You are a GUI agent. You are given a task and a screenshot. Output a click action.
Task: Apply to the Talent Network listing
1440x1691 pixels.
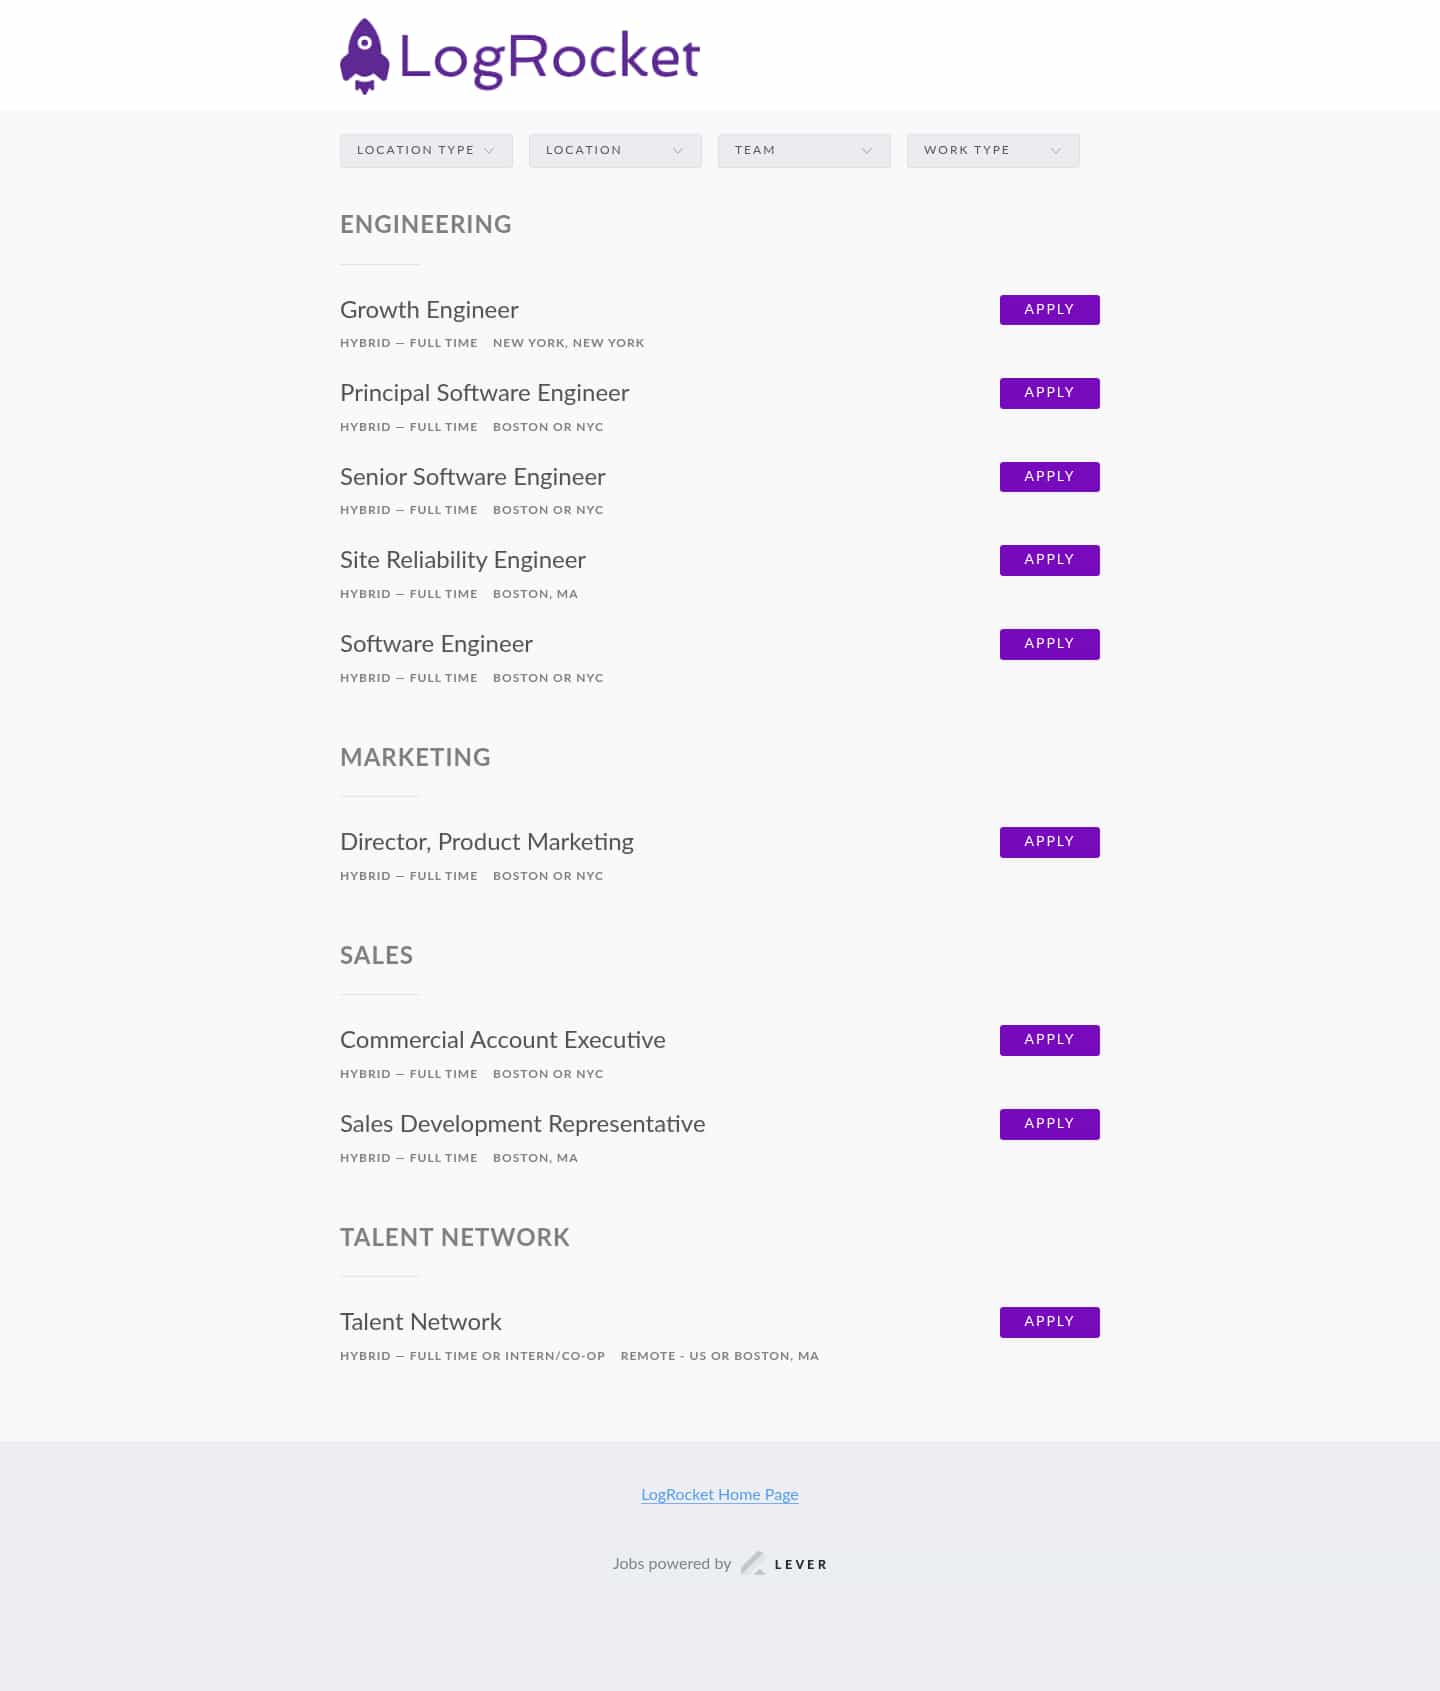(x=1049, y=1322)
